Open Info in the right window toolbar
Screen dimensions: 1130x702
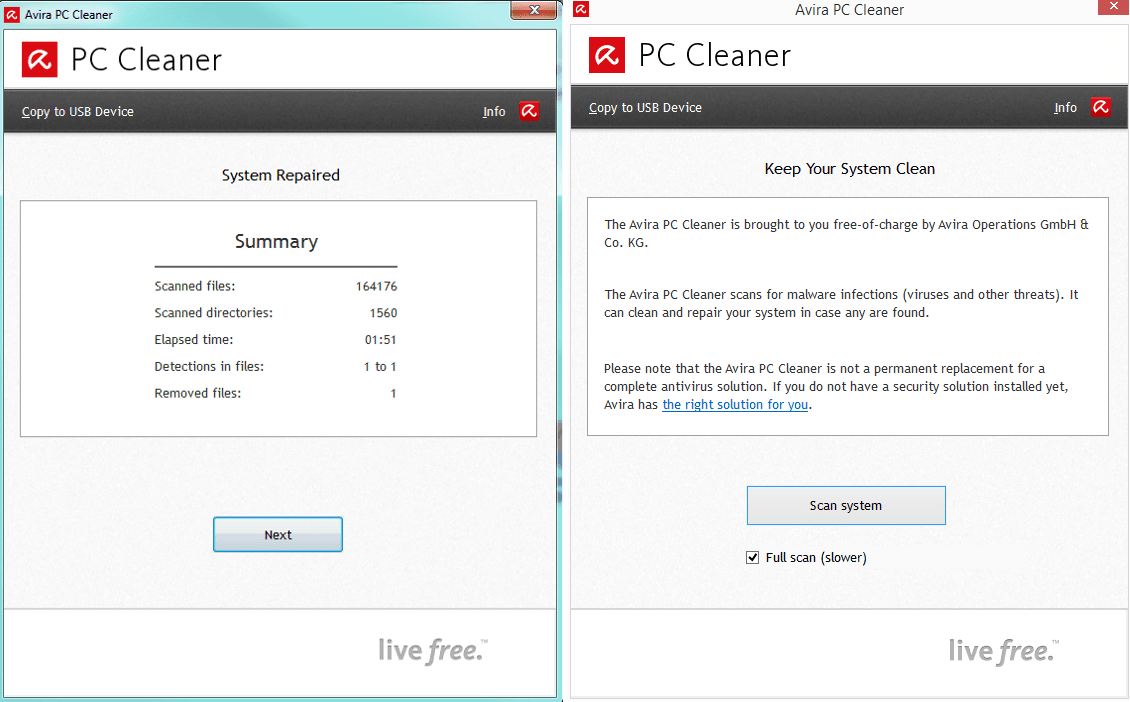(x=1065, y=107)
